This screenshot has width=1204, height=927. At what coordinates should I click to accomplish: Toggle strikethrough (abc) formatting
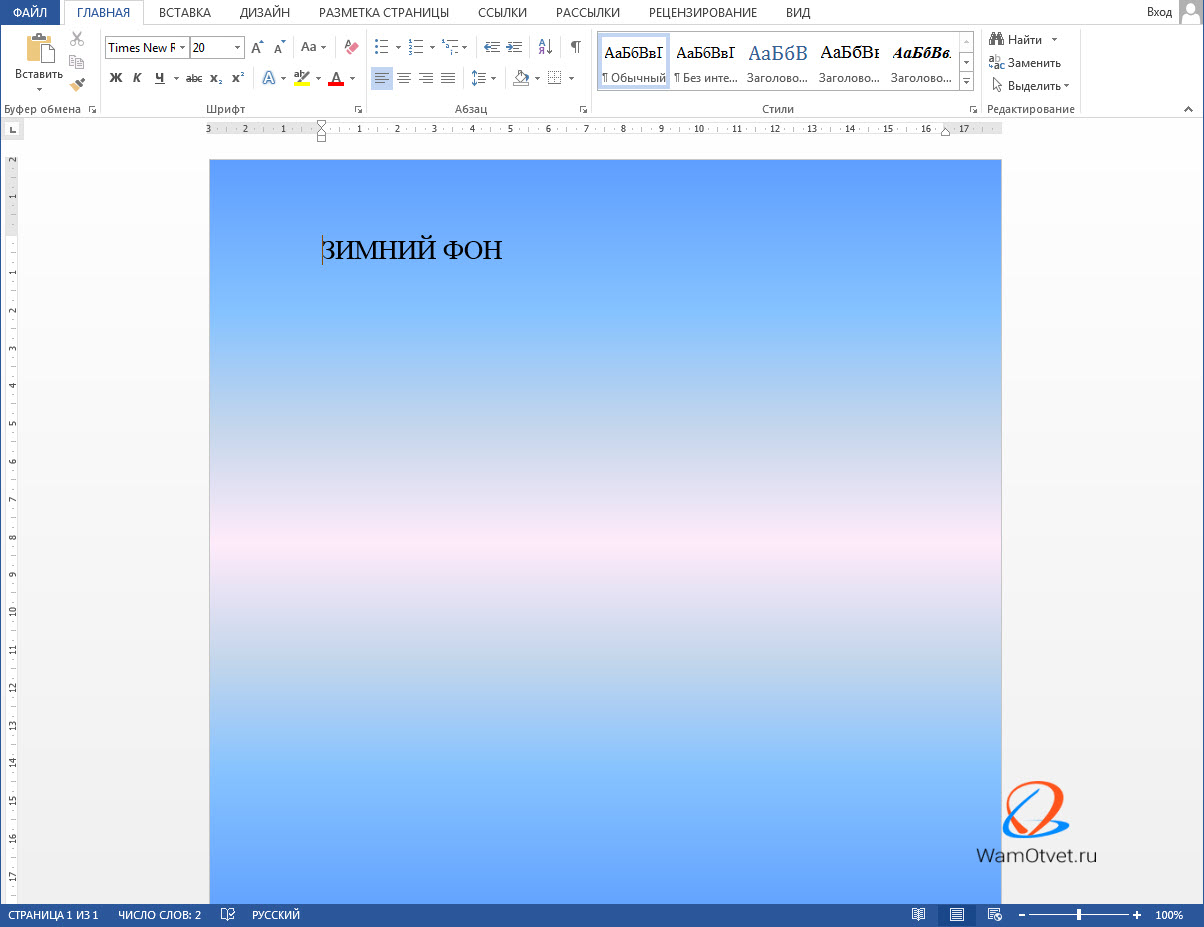[194, 78]
